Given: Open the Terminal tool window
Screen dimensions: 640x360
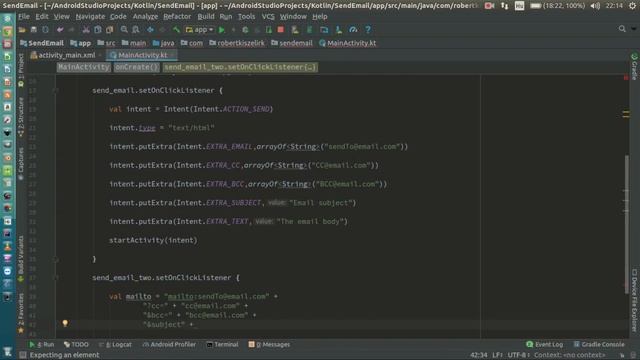Looking at the screenshot, I should click(x=222, y=344).
